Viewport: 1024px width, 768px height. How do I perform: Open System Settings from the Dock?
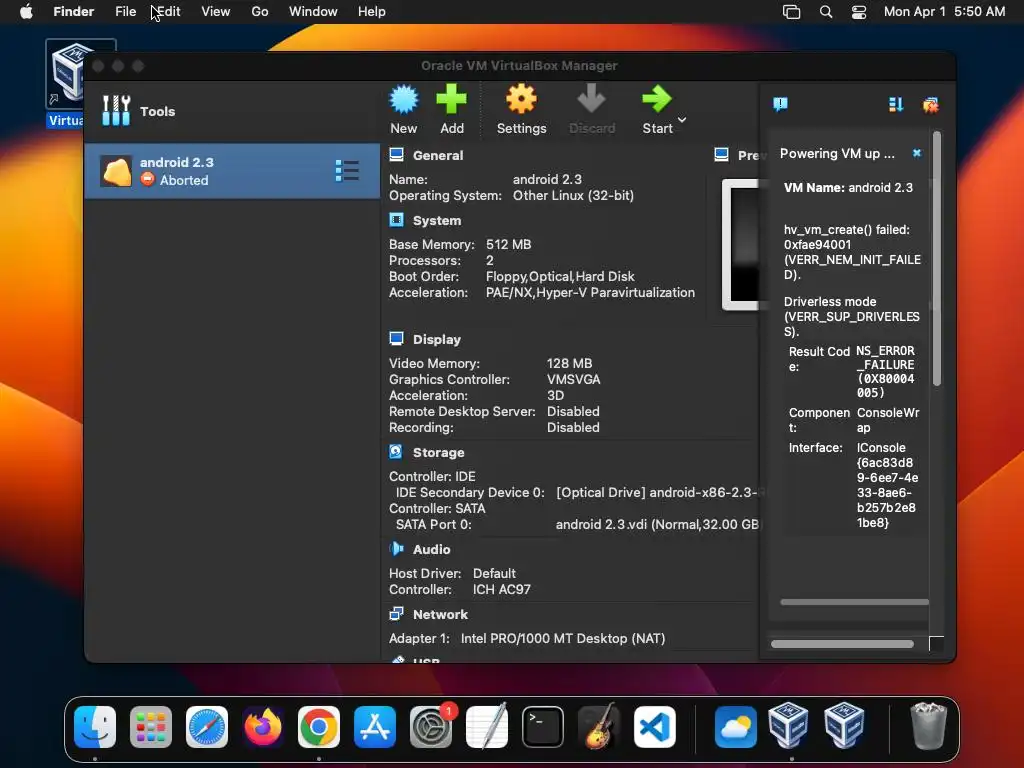click(431, 726)
